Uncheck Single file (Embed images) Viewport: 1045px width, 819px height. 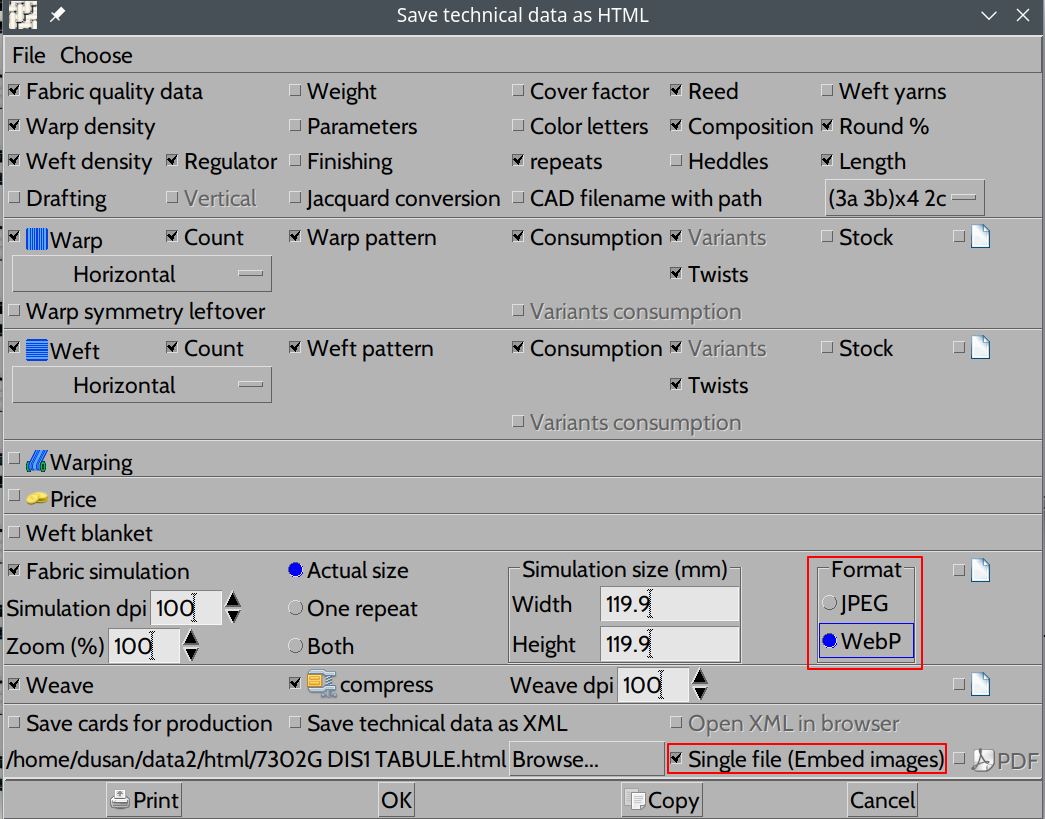[x=676, y=759]
